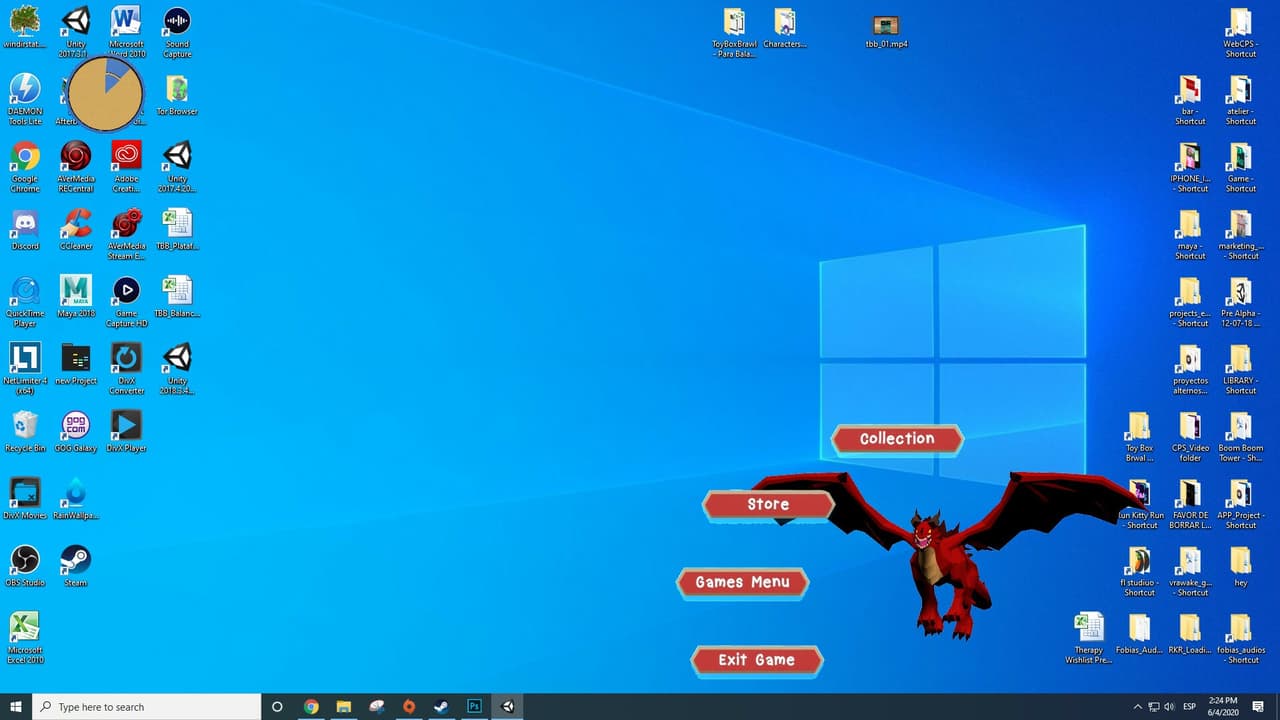
Task: Open Photoshop from the taskbar
Action: click(x=474, y=707)
